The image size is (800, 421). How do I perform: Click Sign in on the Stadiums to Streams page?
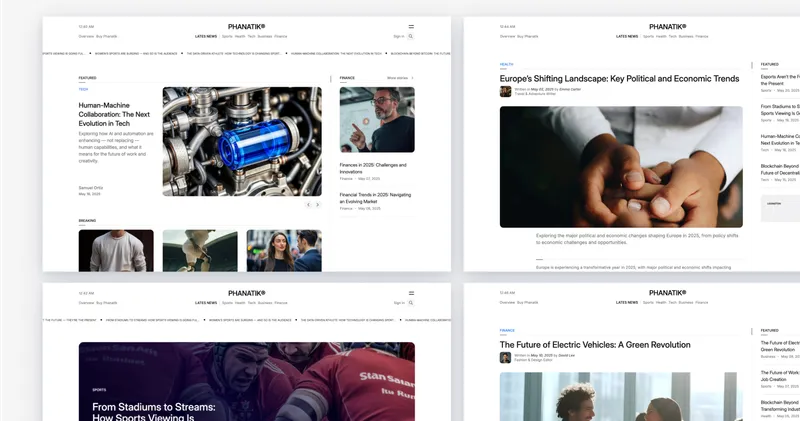(x=398, y=302)
